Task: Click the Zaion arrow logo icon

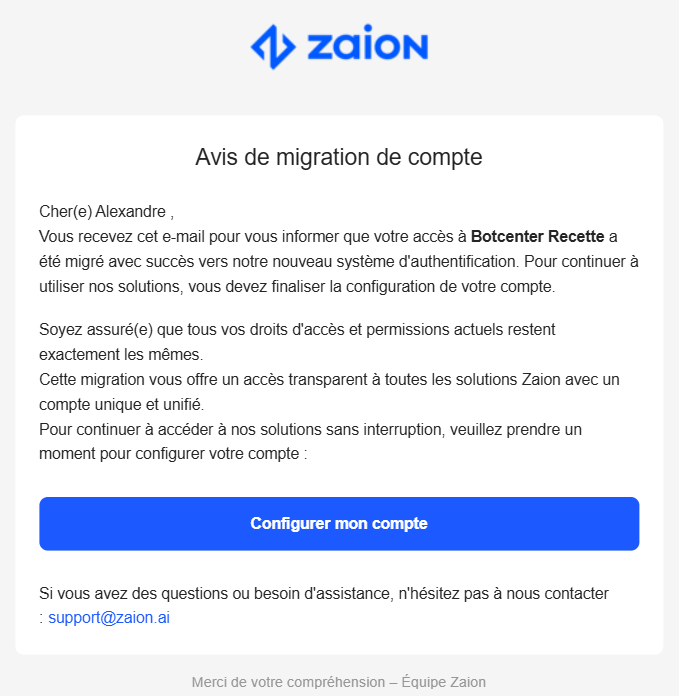Action: (272, 46)
